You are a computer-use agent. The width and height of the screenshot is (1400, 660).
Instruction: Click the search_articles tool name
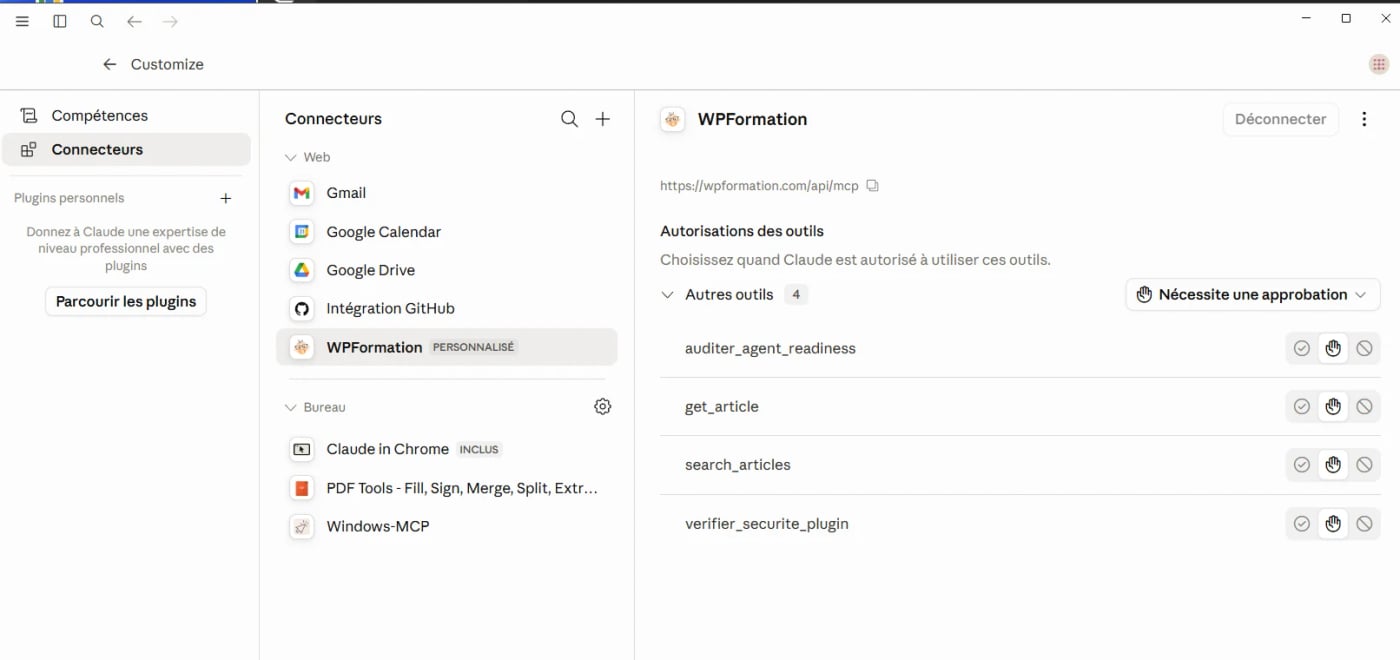coord(737,465)
